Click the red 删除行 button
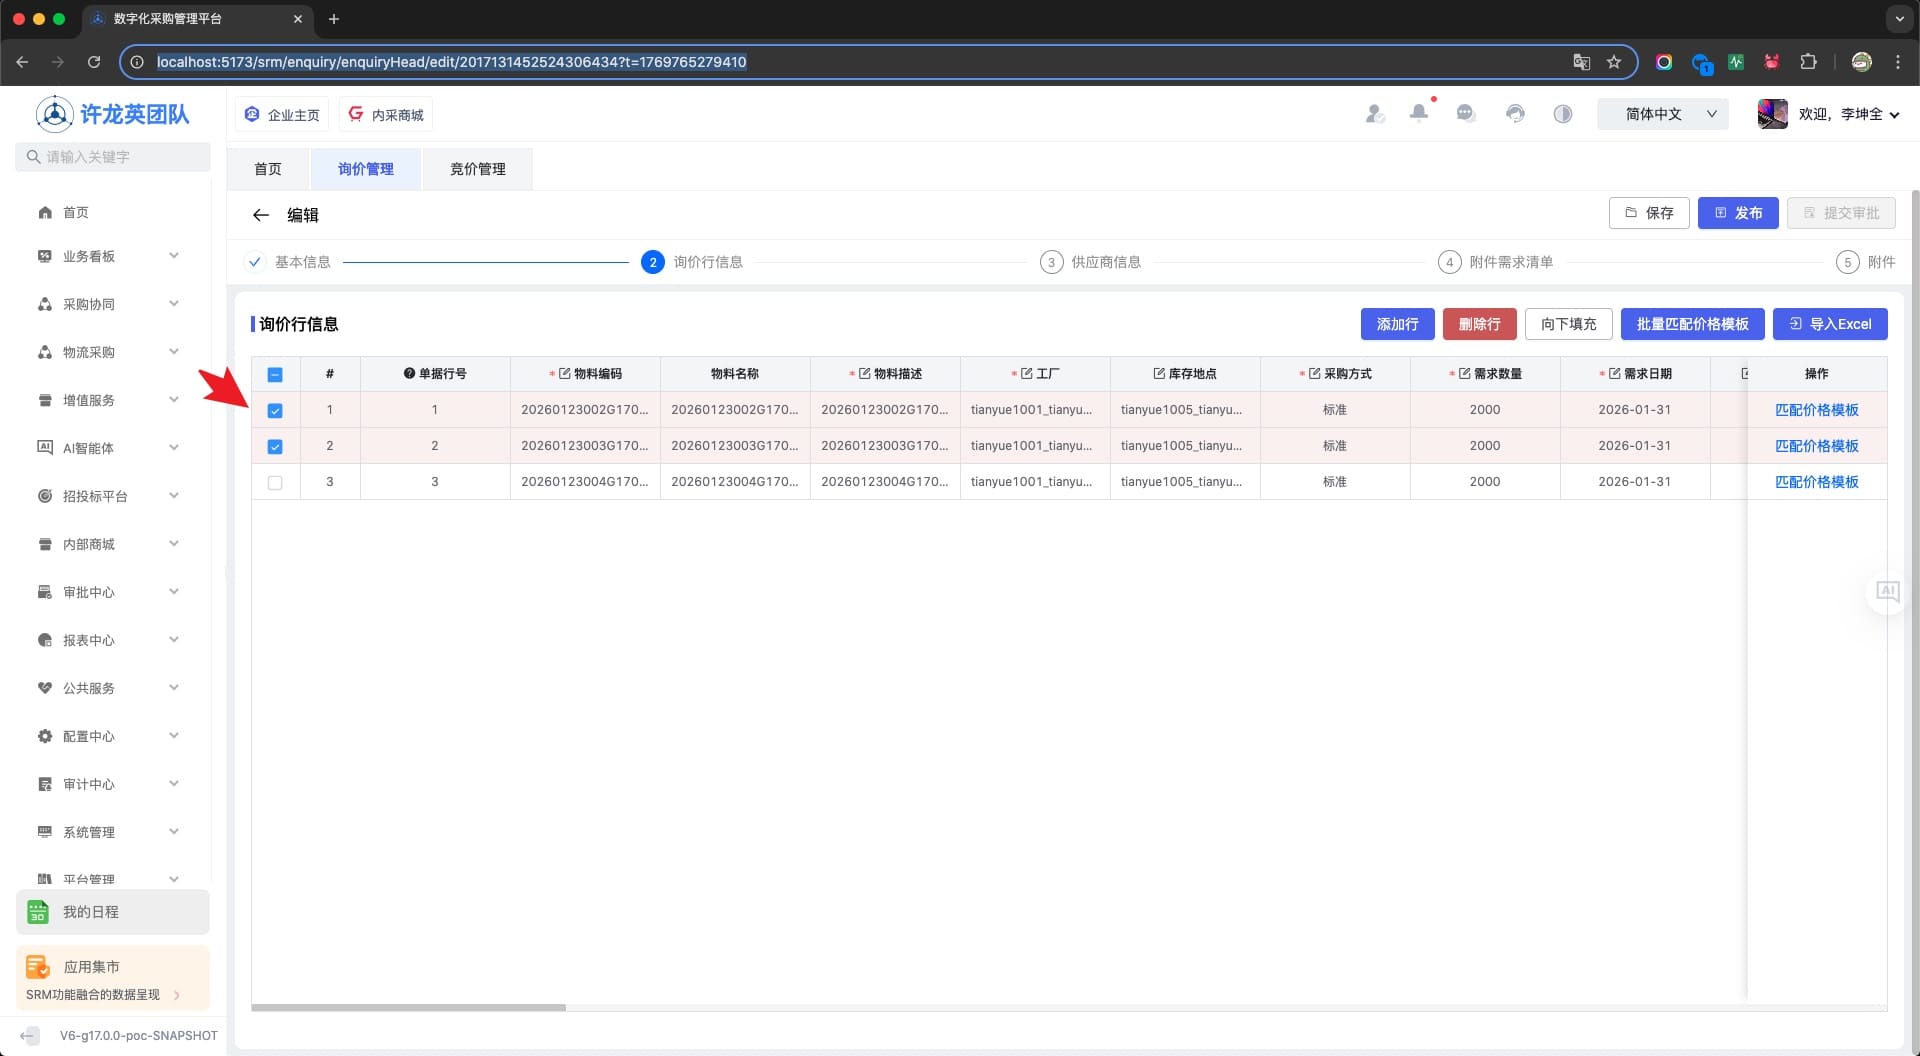Image resolution: width=1920 pixels, height=1056 pixels. (1479, 324)
